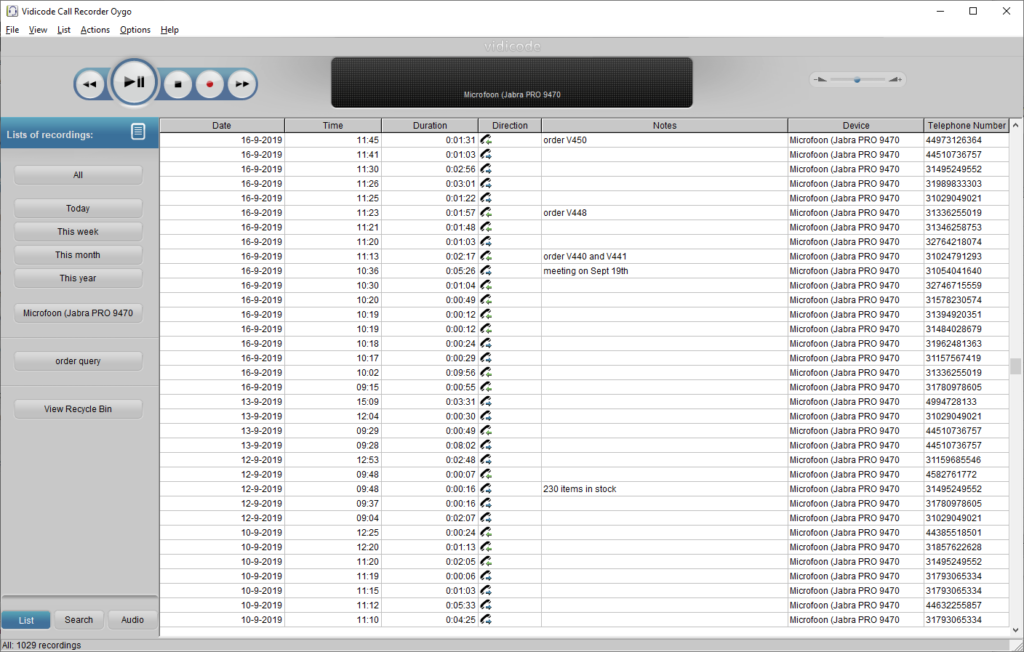The height and width of the screenshot is (652, 1024).
Task: Click direction icon for the 13-9-2019 15:09 call
Action: point(486,402)
